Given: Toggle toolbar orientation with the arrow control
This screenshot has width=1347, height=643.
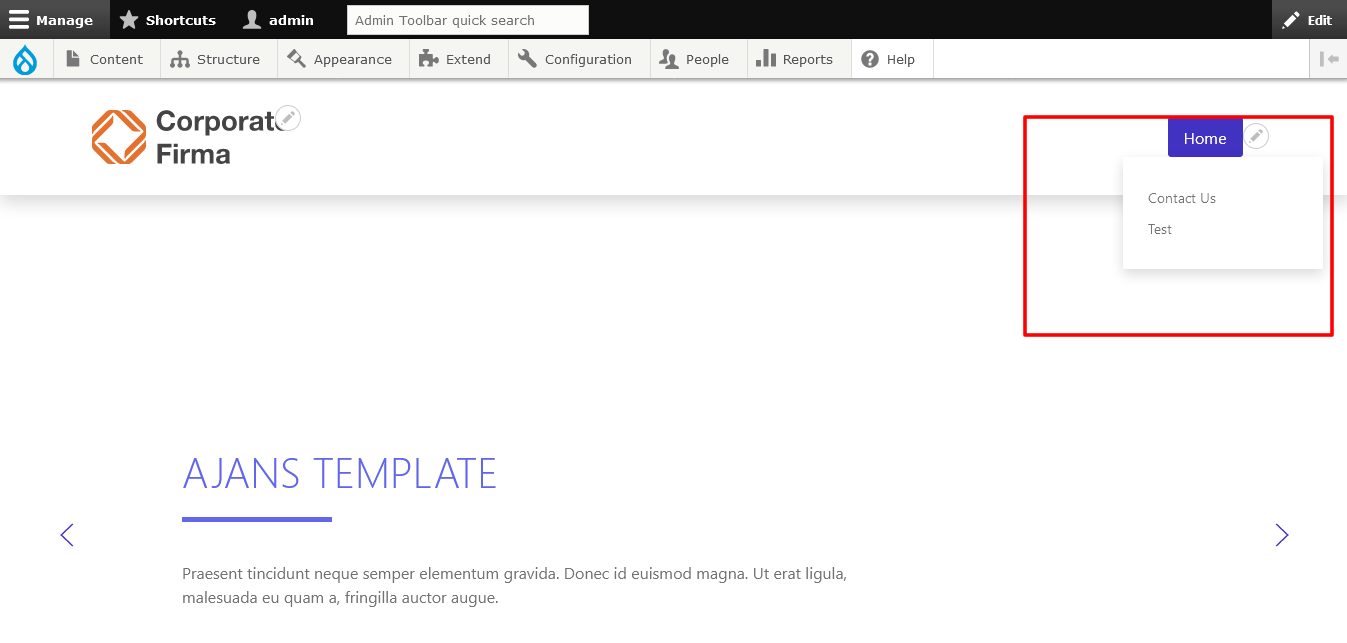Looking at the screenshot, I should tap(1329, 59).
